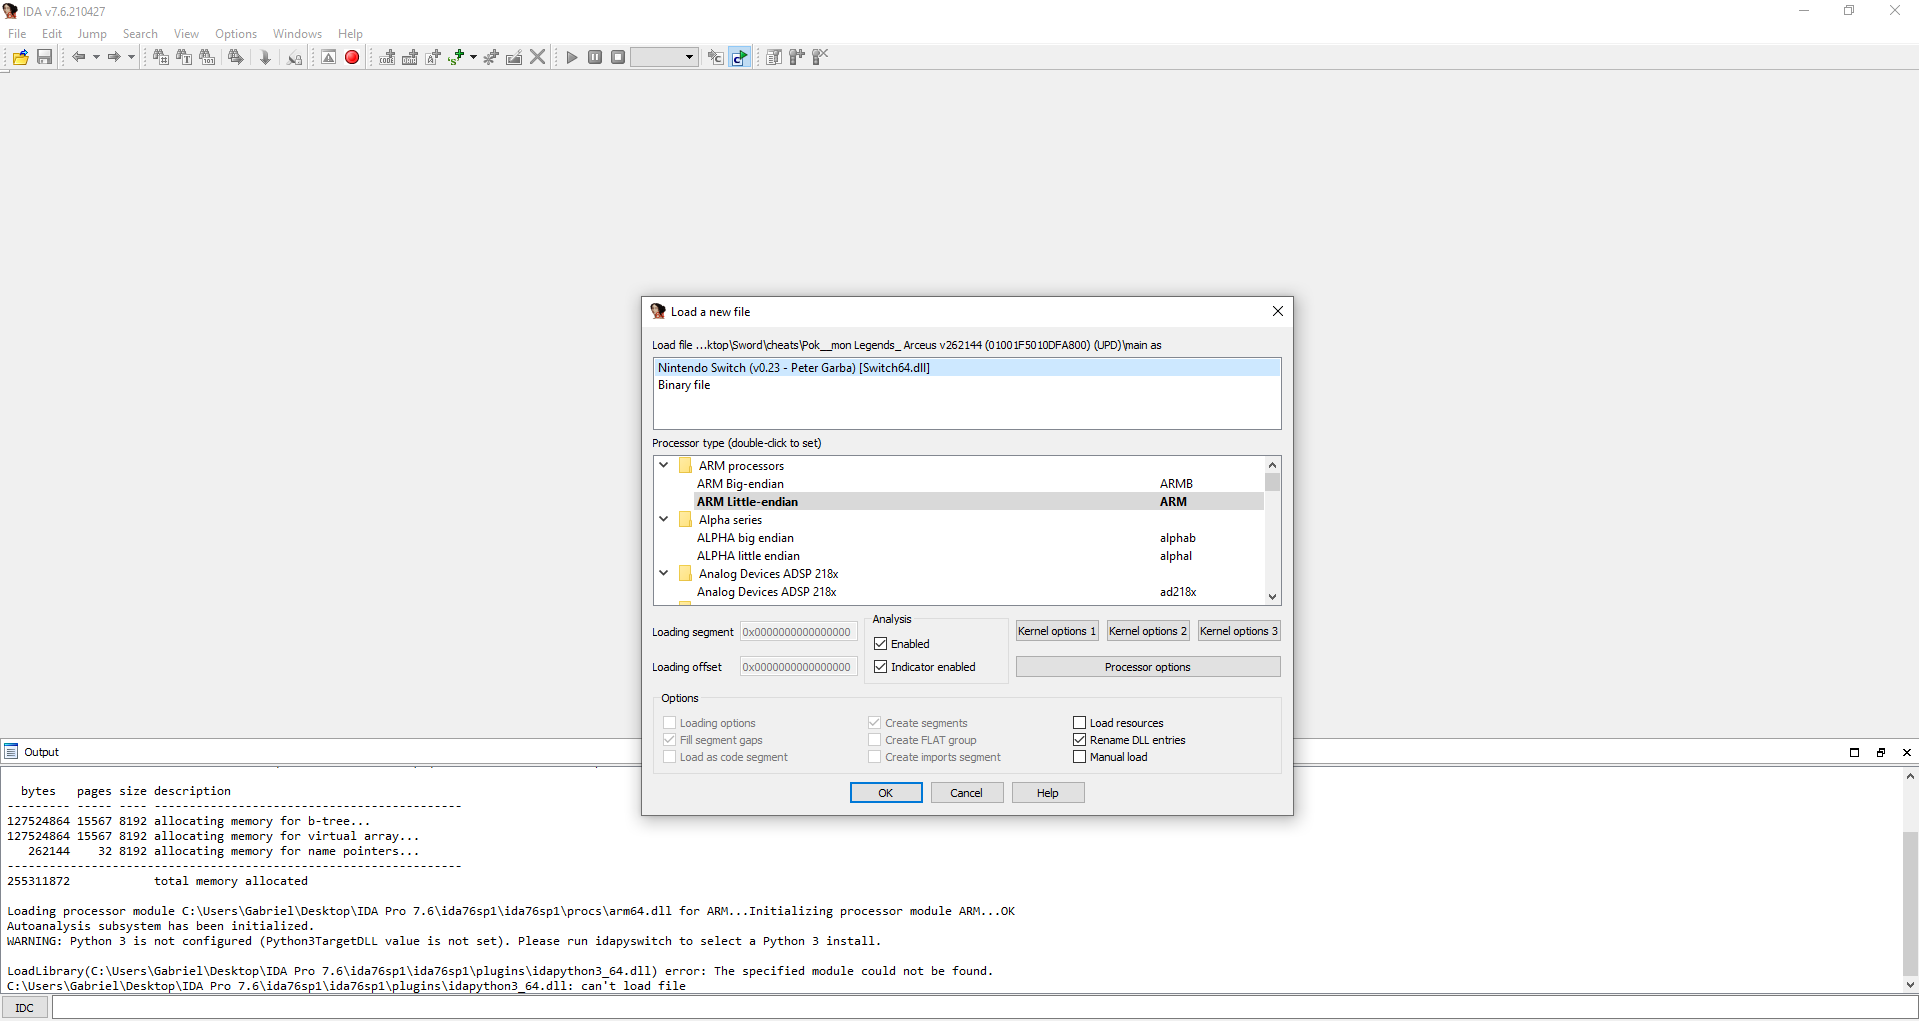Open the forward-history dropdown arrow
Image resolution: width=1919 pixels, height=1021 pixels.
(x=131, y=57)
